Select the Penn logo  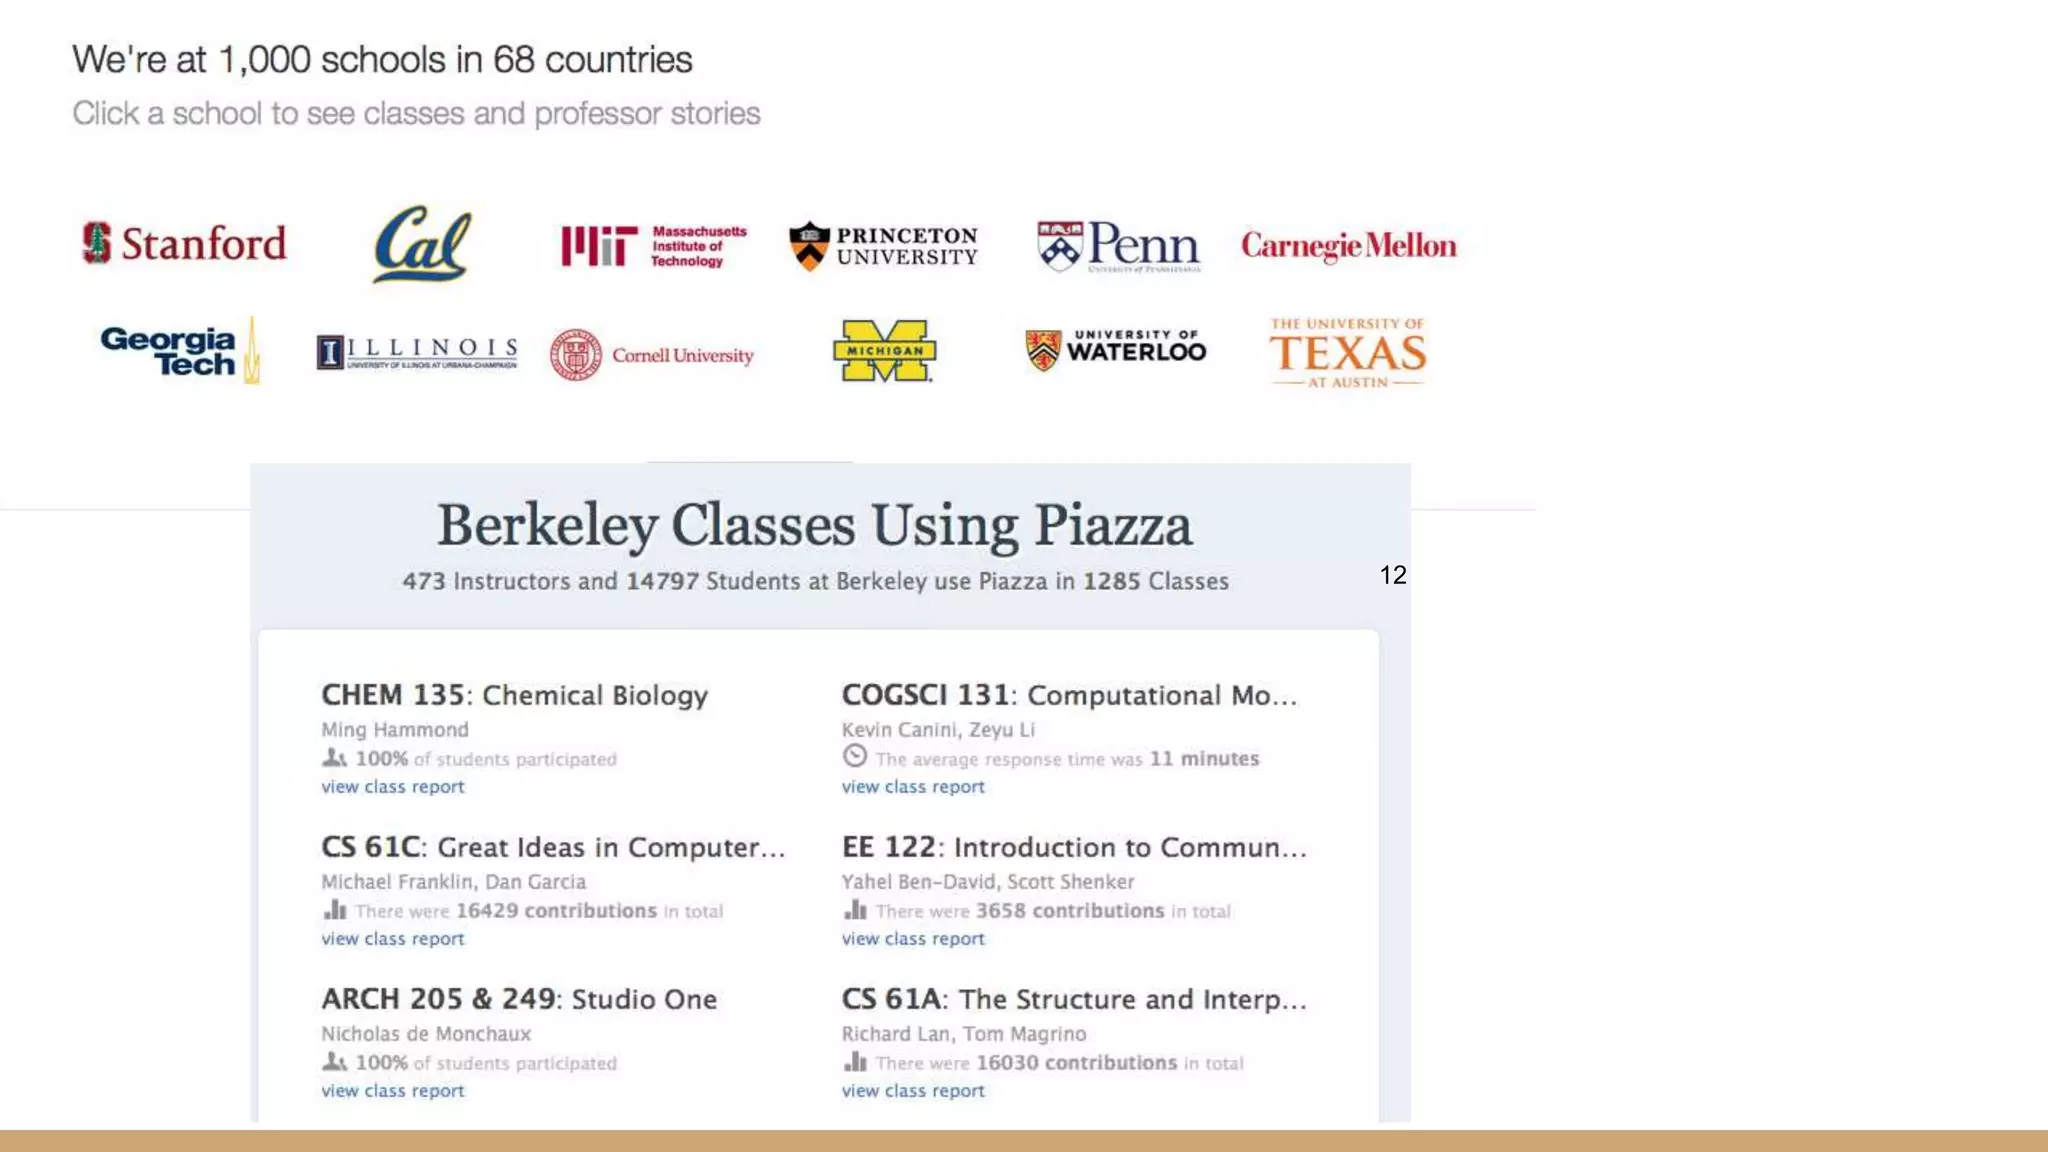1118,246
